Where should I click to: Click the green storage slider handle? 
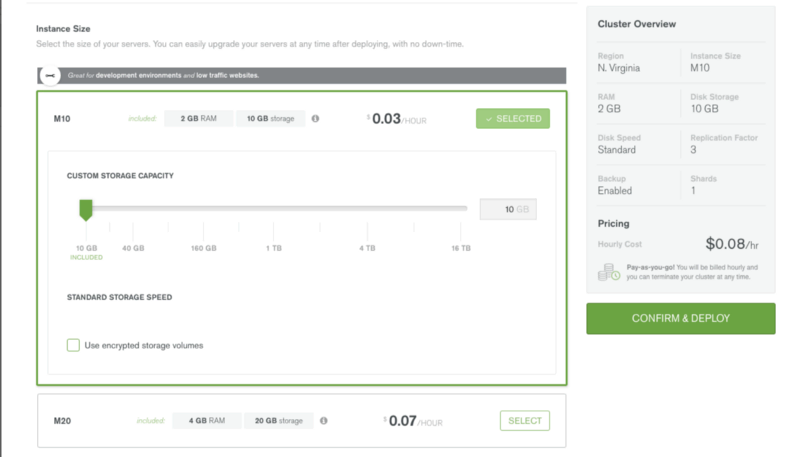86,210
